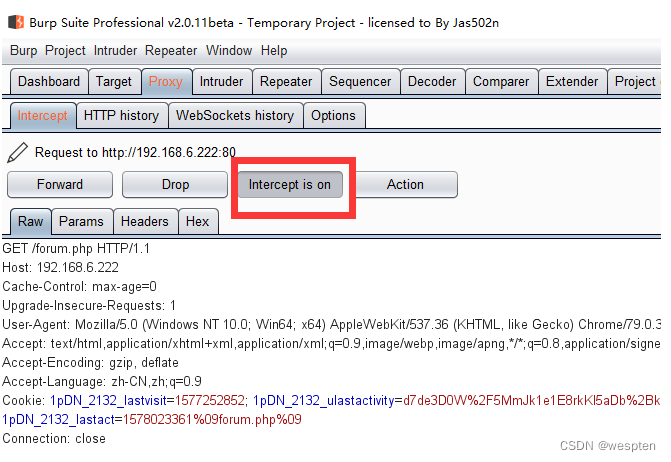Open the Burp menu
671x462 pixels.
pyautogui.click(x=24, y=50)
